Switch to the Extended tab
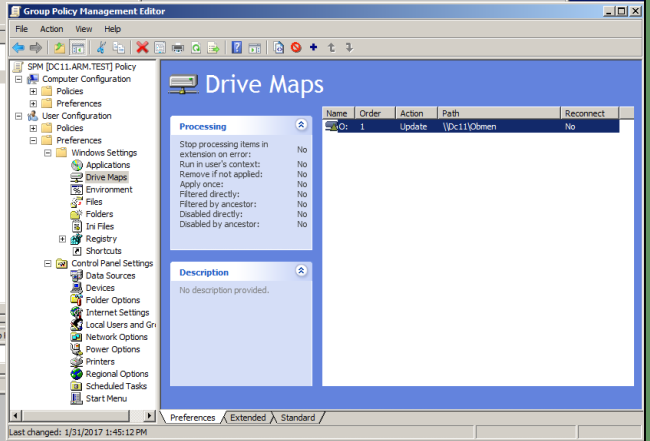The width and height of the screenshot is (650, 441). click(x=248, y=417)
